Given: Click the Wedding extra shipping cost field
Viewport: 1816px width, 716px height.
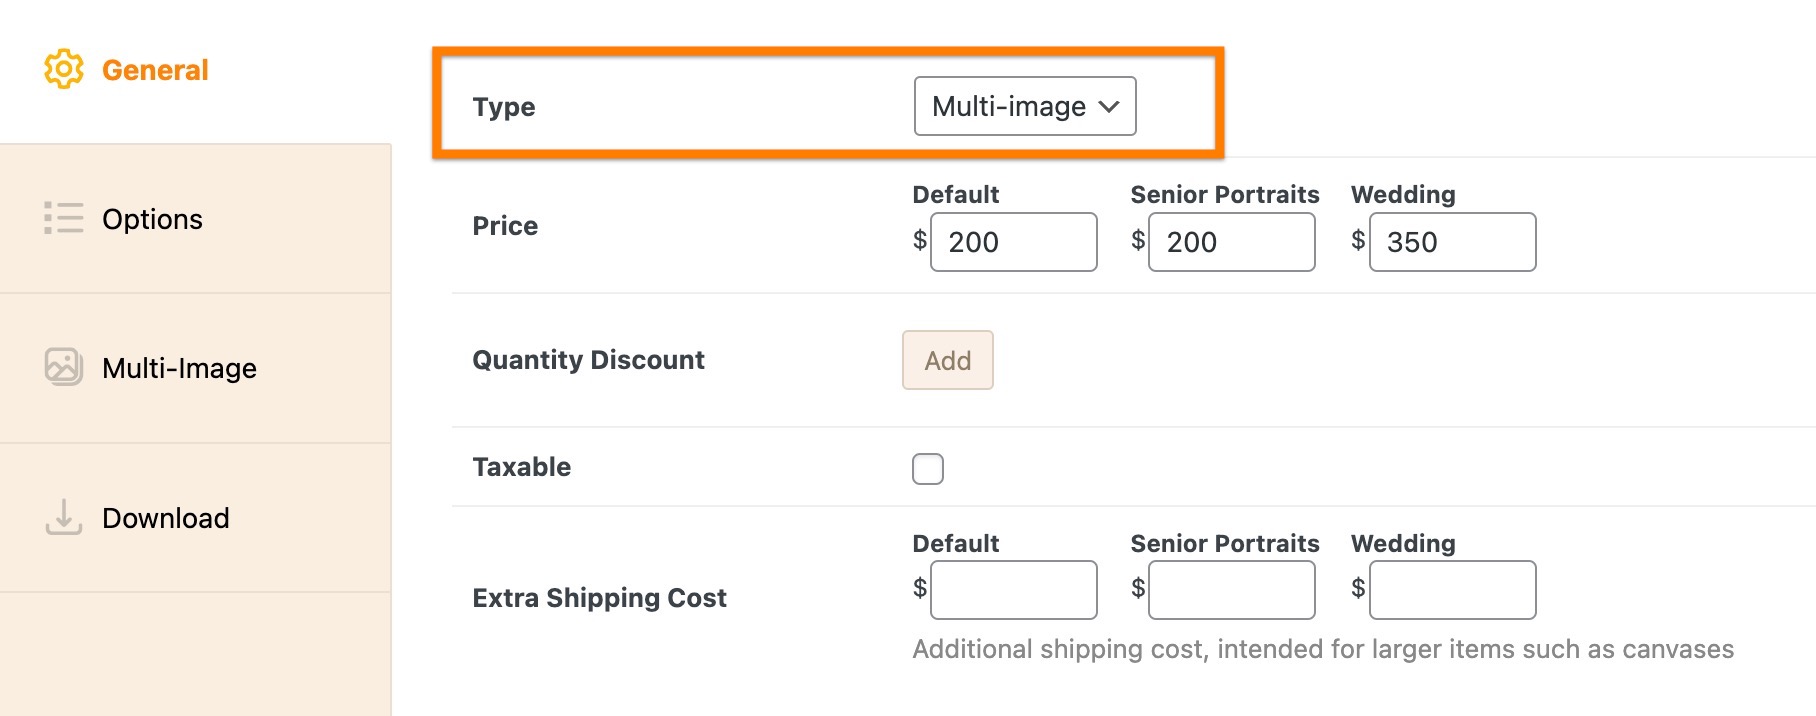Looking at the screenshot, I should pyautogui.click(x=1452, y=590).
